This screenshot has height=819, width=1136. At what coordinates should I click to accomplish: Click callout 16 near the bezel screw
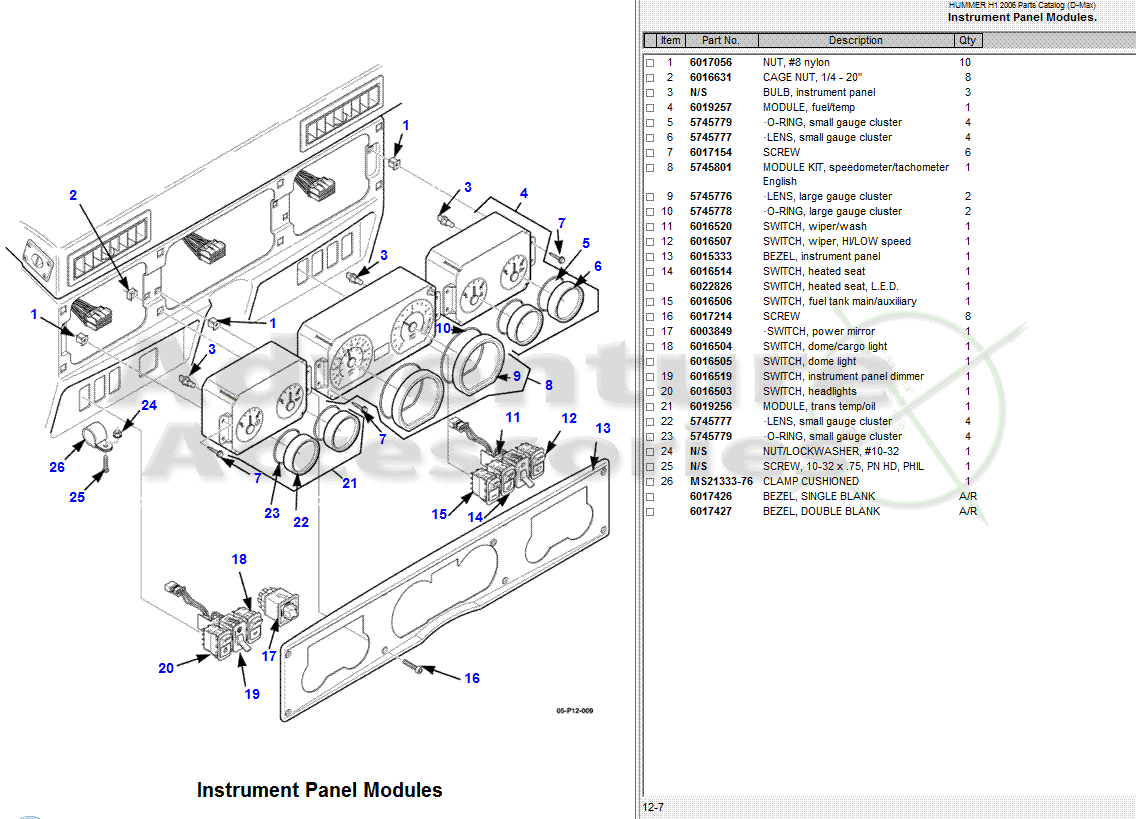point(472,678)
